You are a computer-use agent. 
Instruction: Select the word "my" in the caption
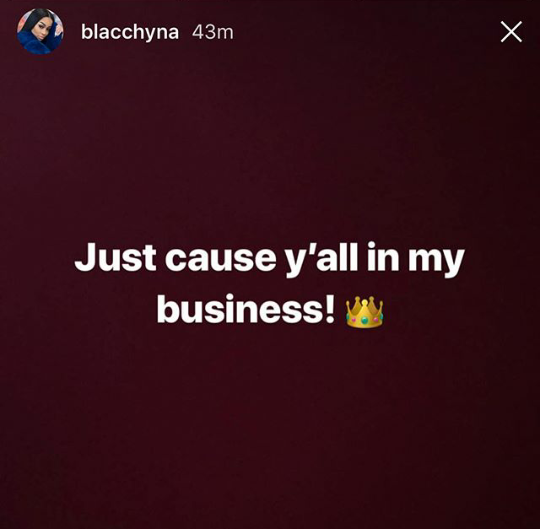point(436,261)
